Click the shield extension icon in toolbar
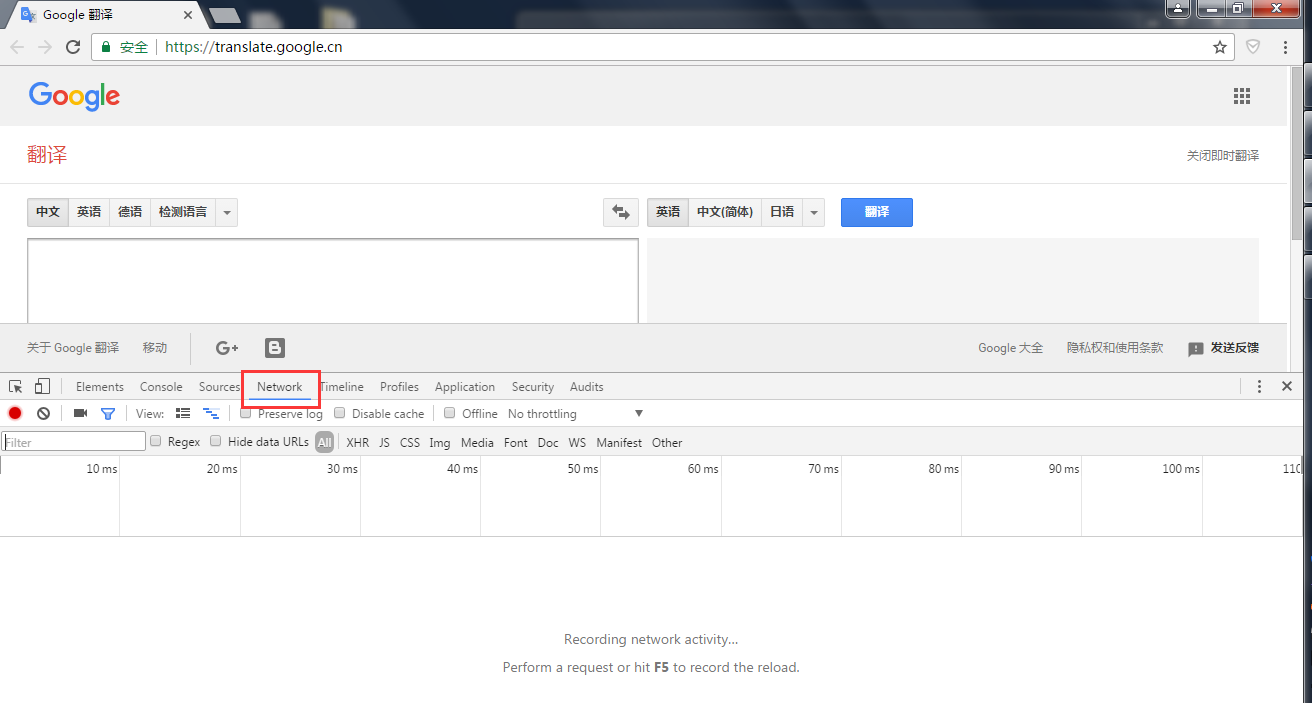The width and height of the screenshot is (1312, 703). pos(1253,47)
